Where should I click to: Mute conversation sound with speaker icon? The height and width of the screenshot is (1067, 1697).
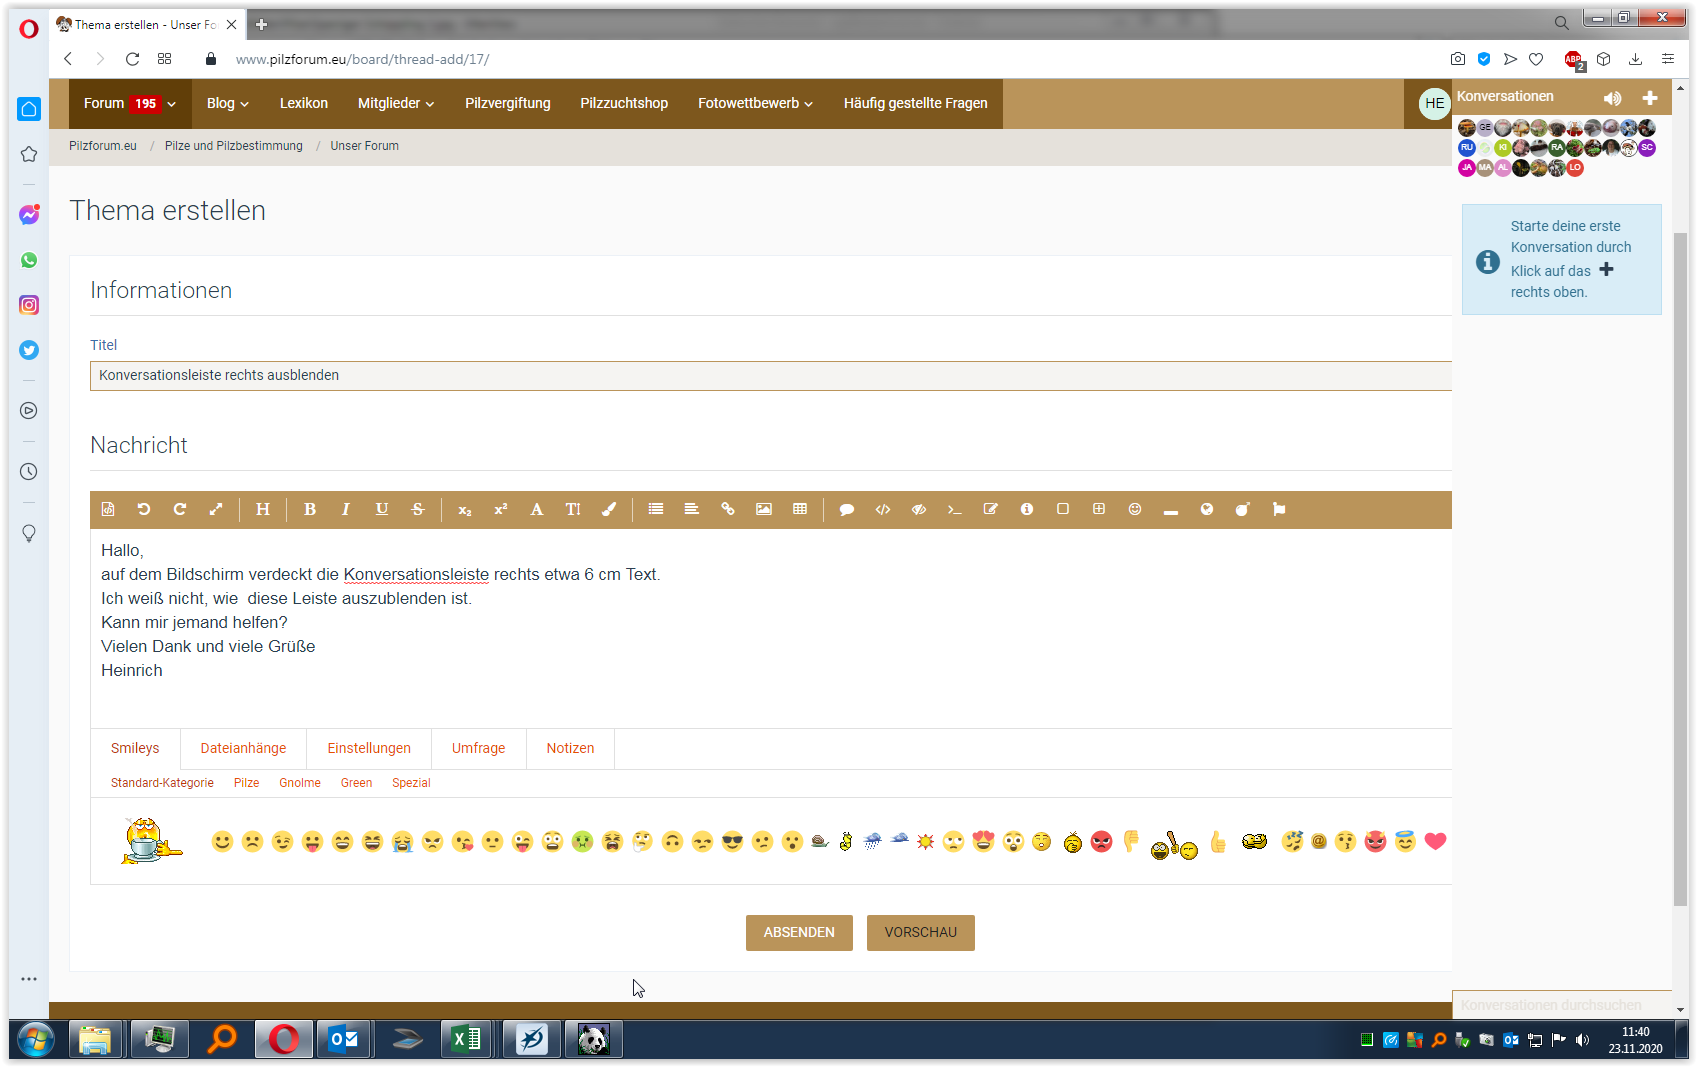(1612, 98)
